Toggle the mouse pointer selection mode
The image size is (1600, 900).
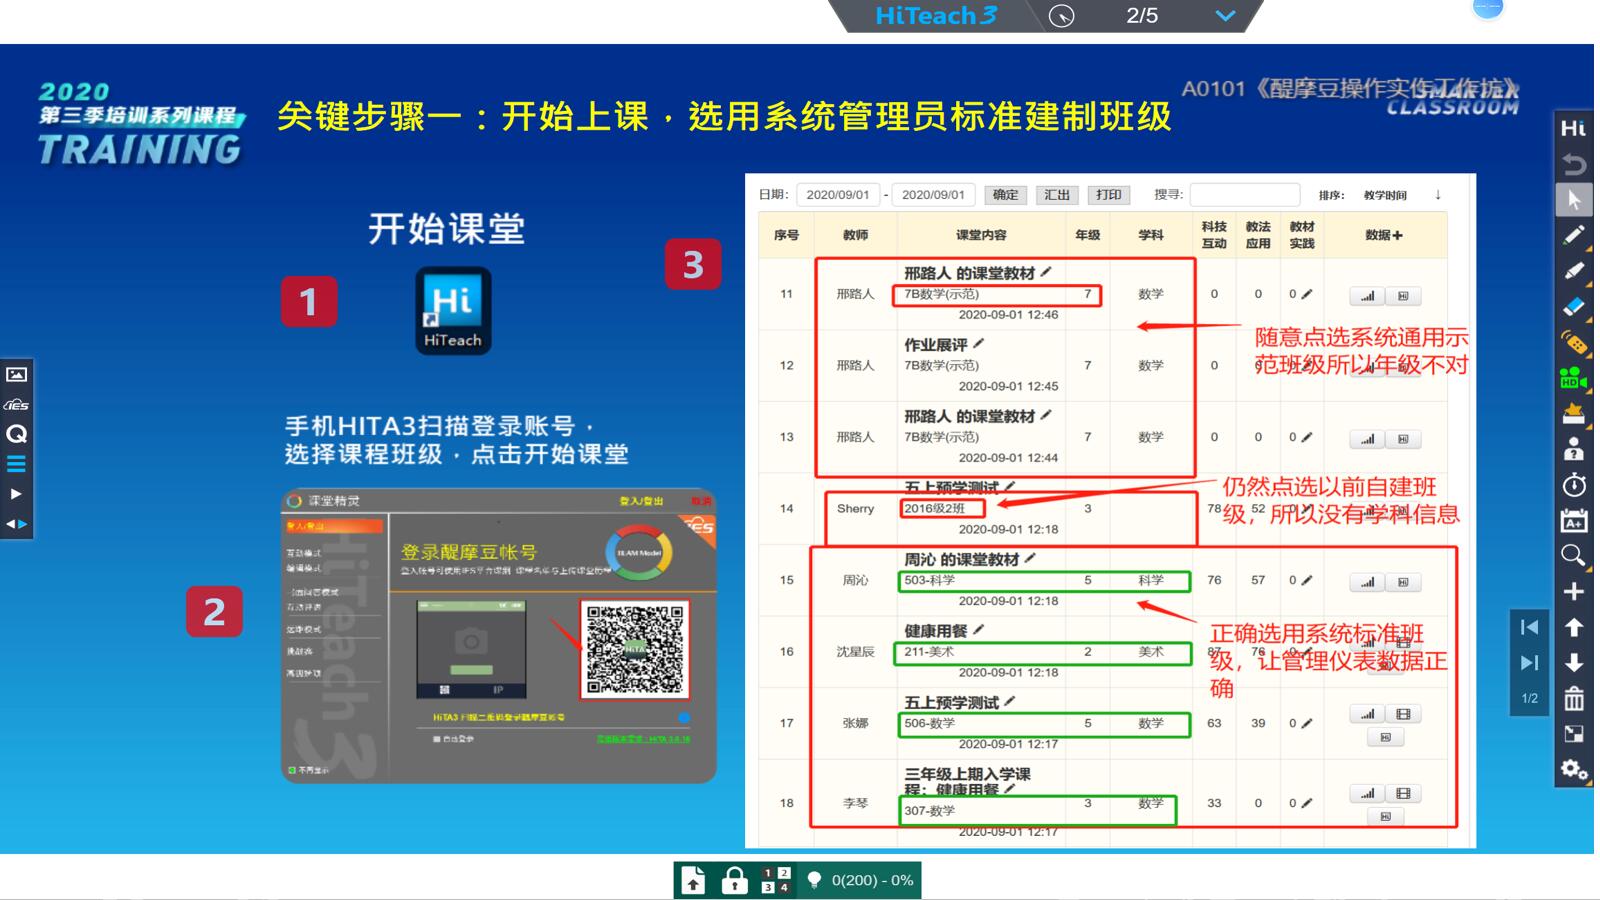click(x=1574, y=200)
